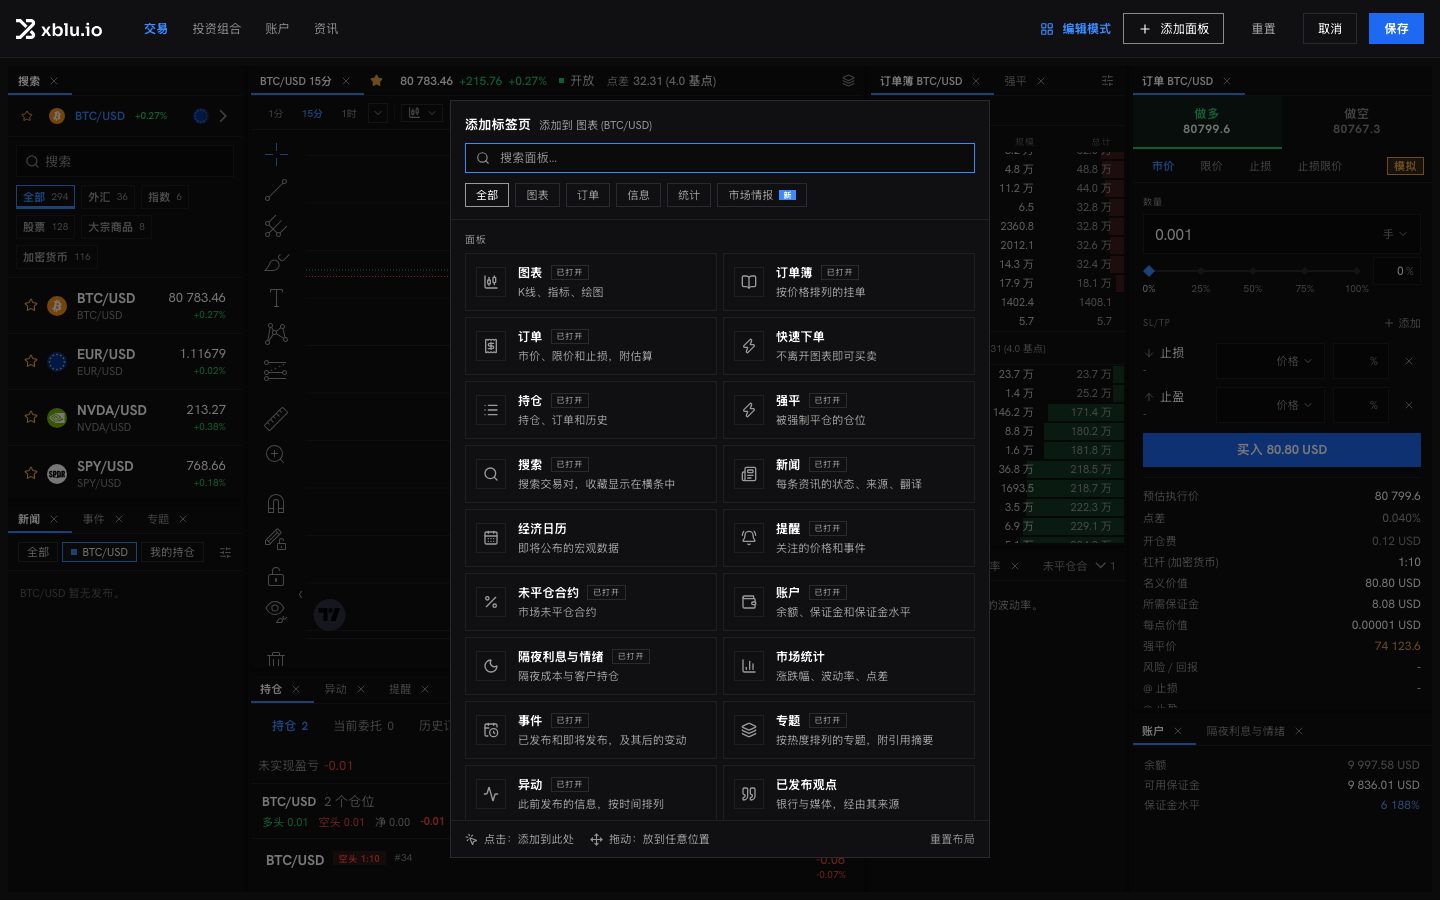Open 止盈 price type dropdown

click(1293, 405)
